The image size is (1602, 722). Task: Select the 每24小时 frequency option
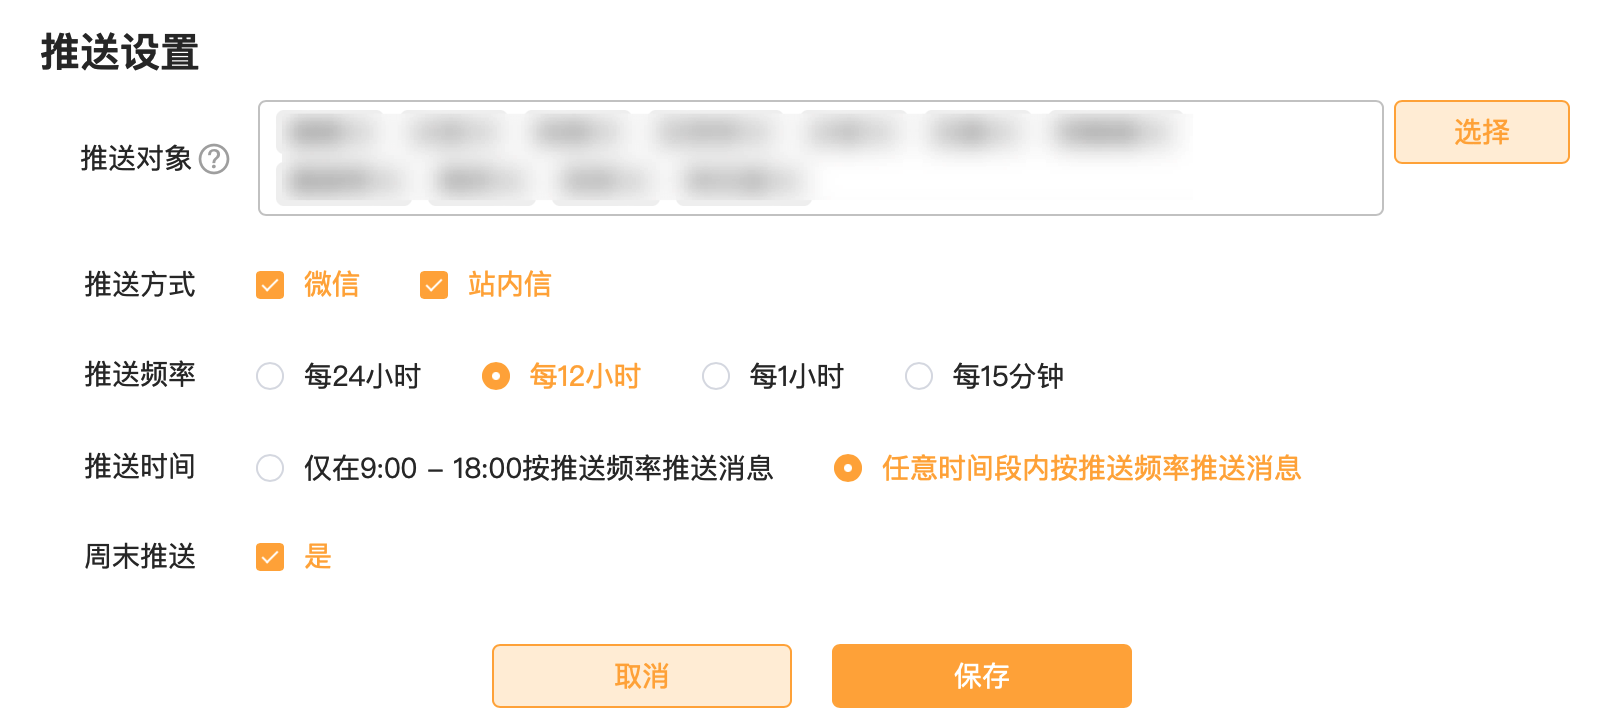pyautogui.click(x=270, y=376)
